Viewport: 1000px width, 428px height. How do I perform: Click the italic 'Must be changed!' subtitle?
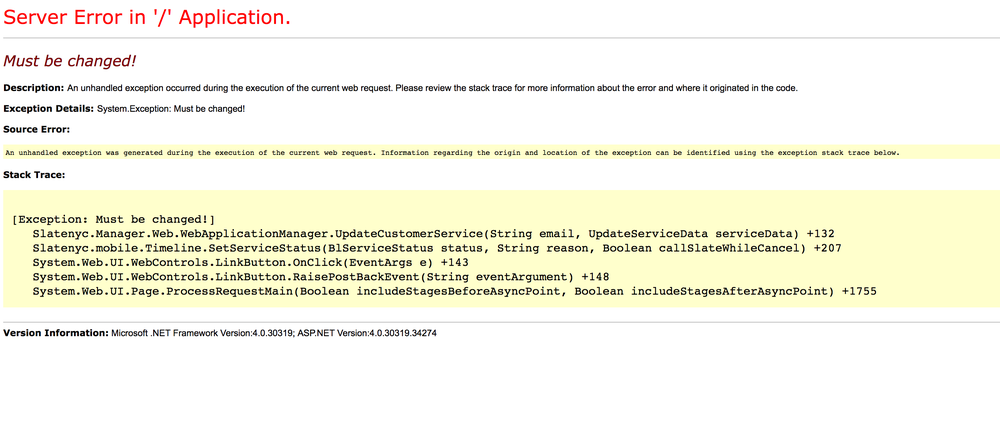point(70,61)
